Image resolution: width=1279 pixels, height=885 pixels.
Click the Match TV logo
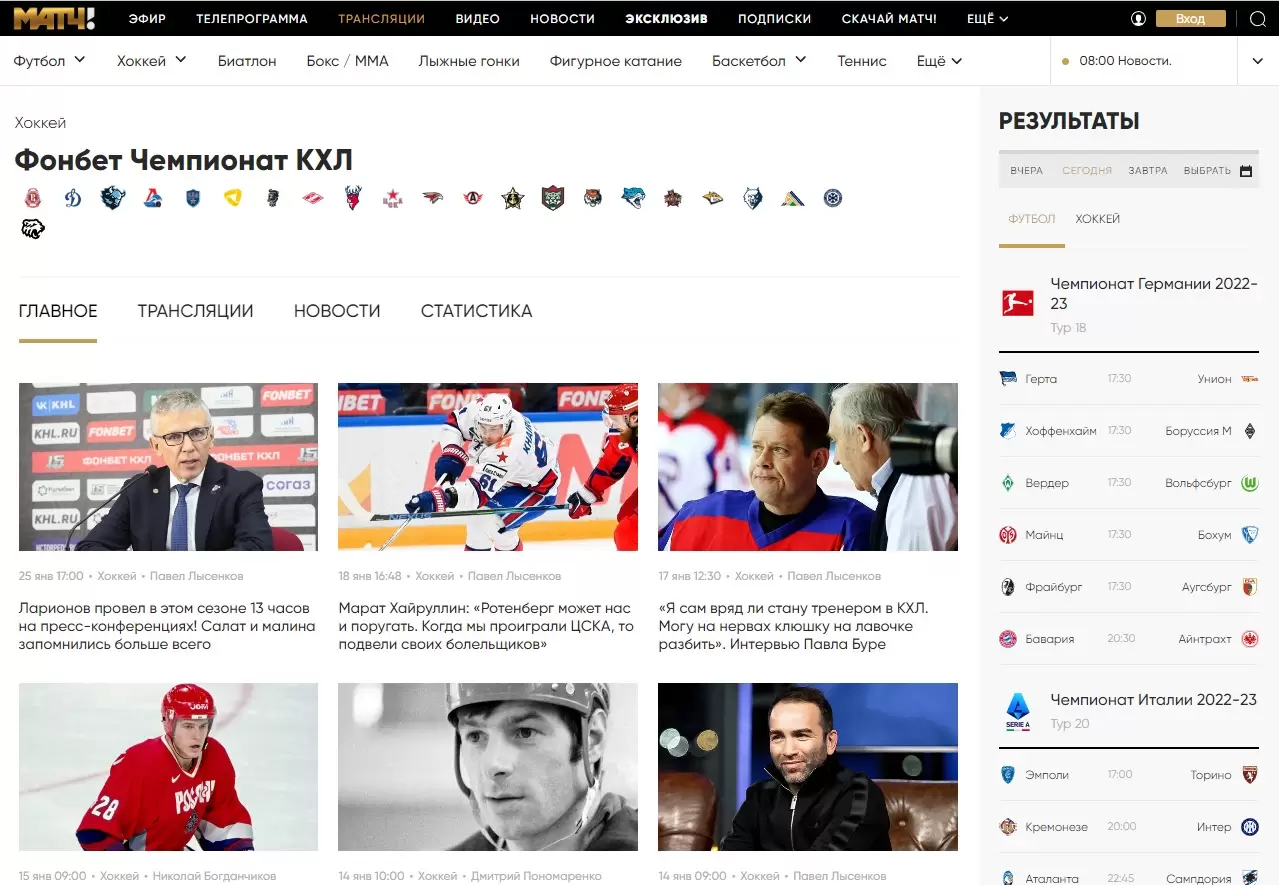click(x=54, y=18)
